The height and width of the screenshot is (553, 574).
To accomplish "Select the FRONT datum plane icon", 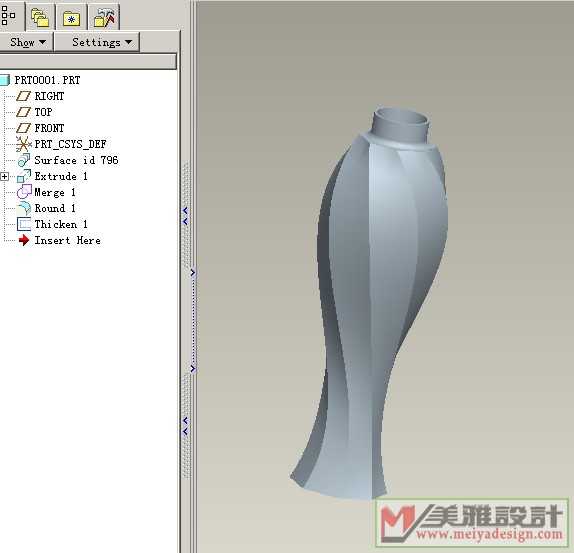I will pyautogui.click(x=23, y=128).
